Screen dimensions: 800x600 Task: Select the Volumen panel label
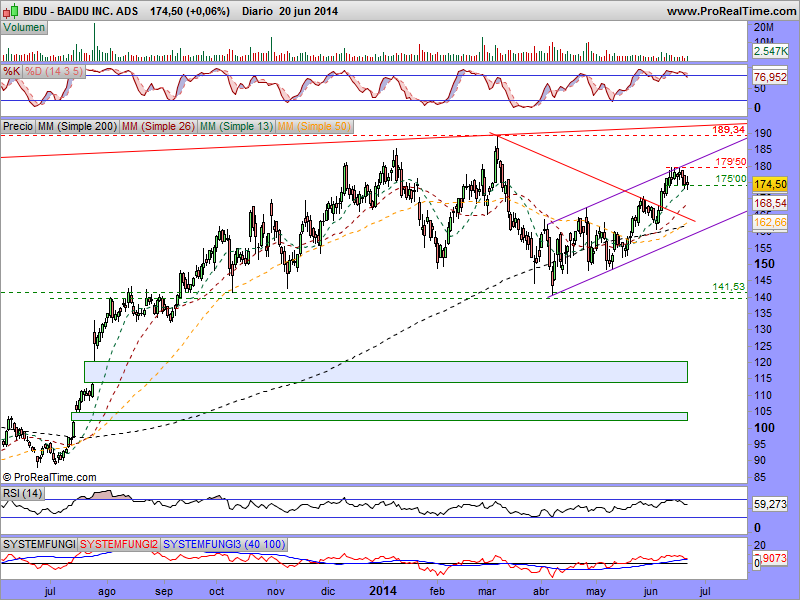(x=24, y=28)
